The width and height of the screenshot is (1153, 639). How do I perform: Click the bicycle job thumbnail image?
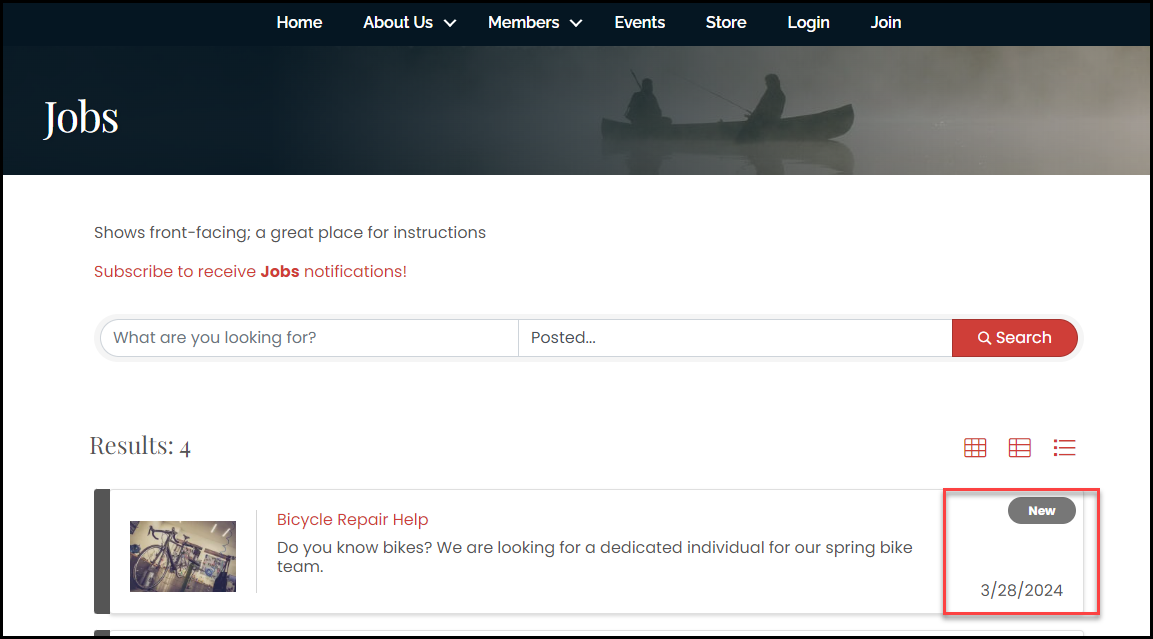click(183, 556)
